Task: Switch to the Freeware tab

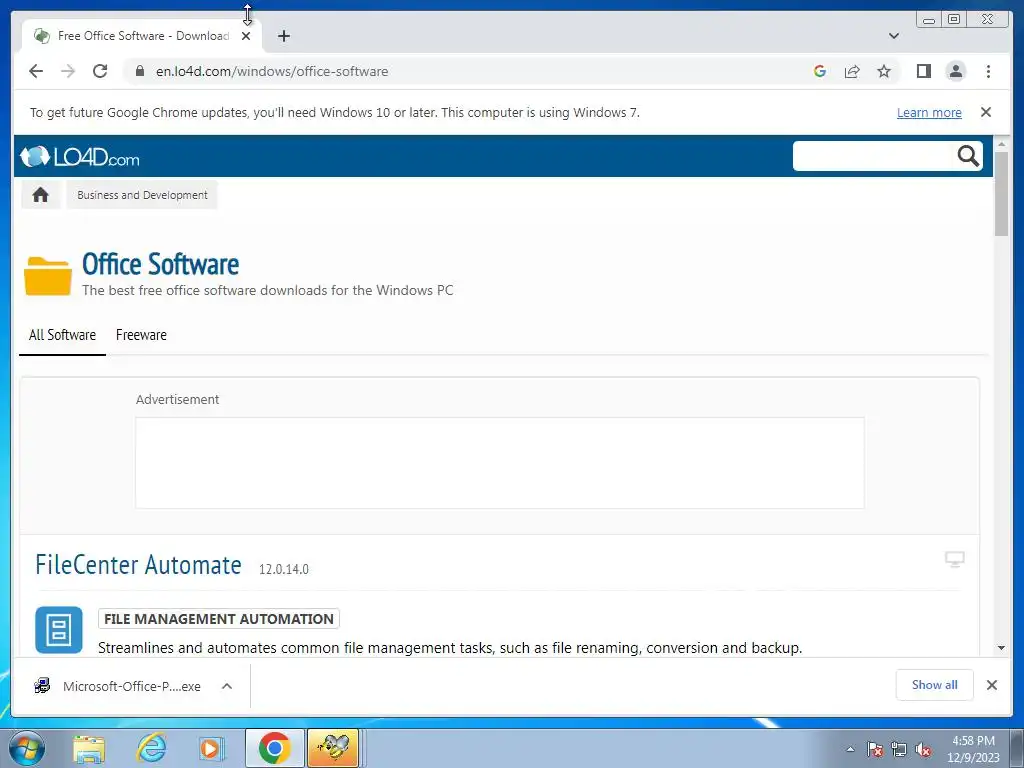Action: click(x=141, y=335)
